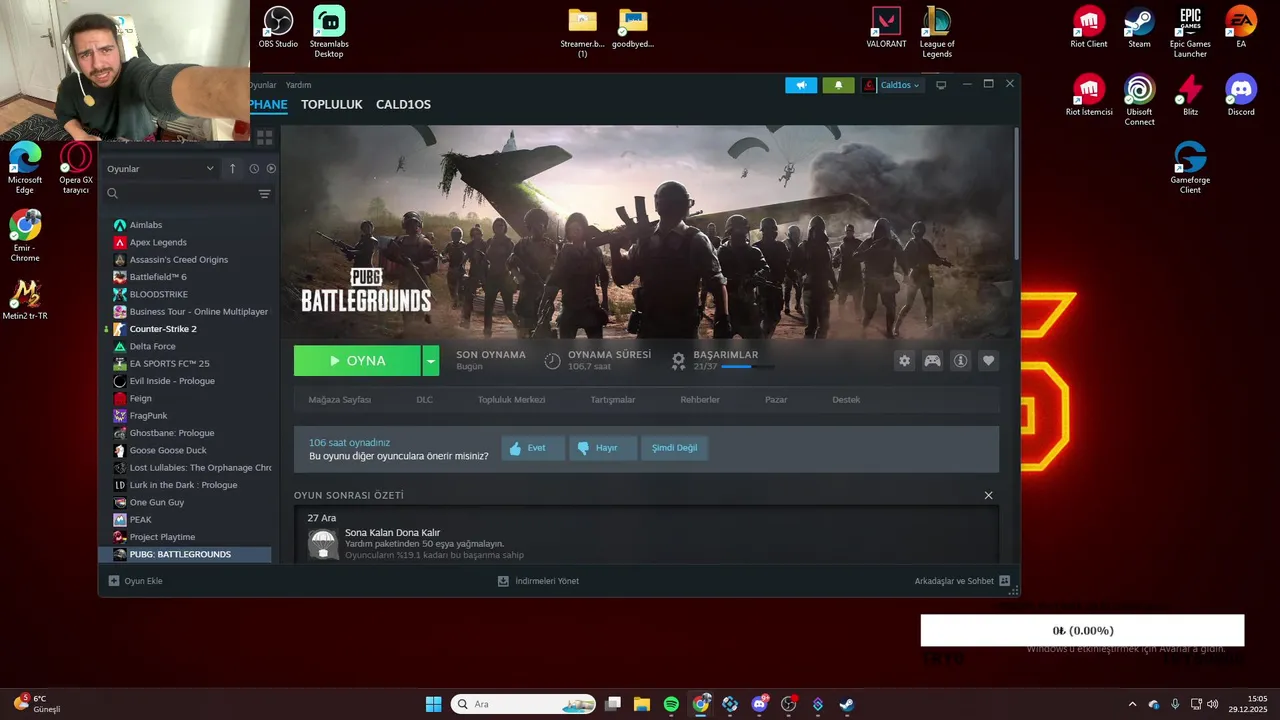Viewport: 1280px width, 720px height.
Task: Open the VALORANT desktop icon
Action: tap(886, 27)
